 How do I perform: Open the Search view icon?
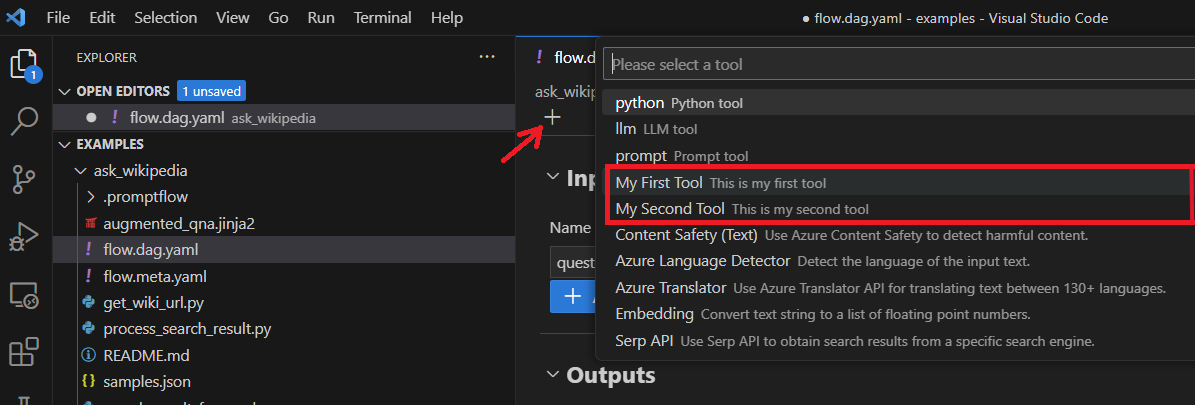click(24, 123)
